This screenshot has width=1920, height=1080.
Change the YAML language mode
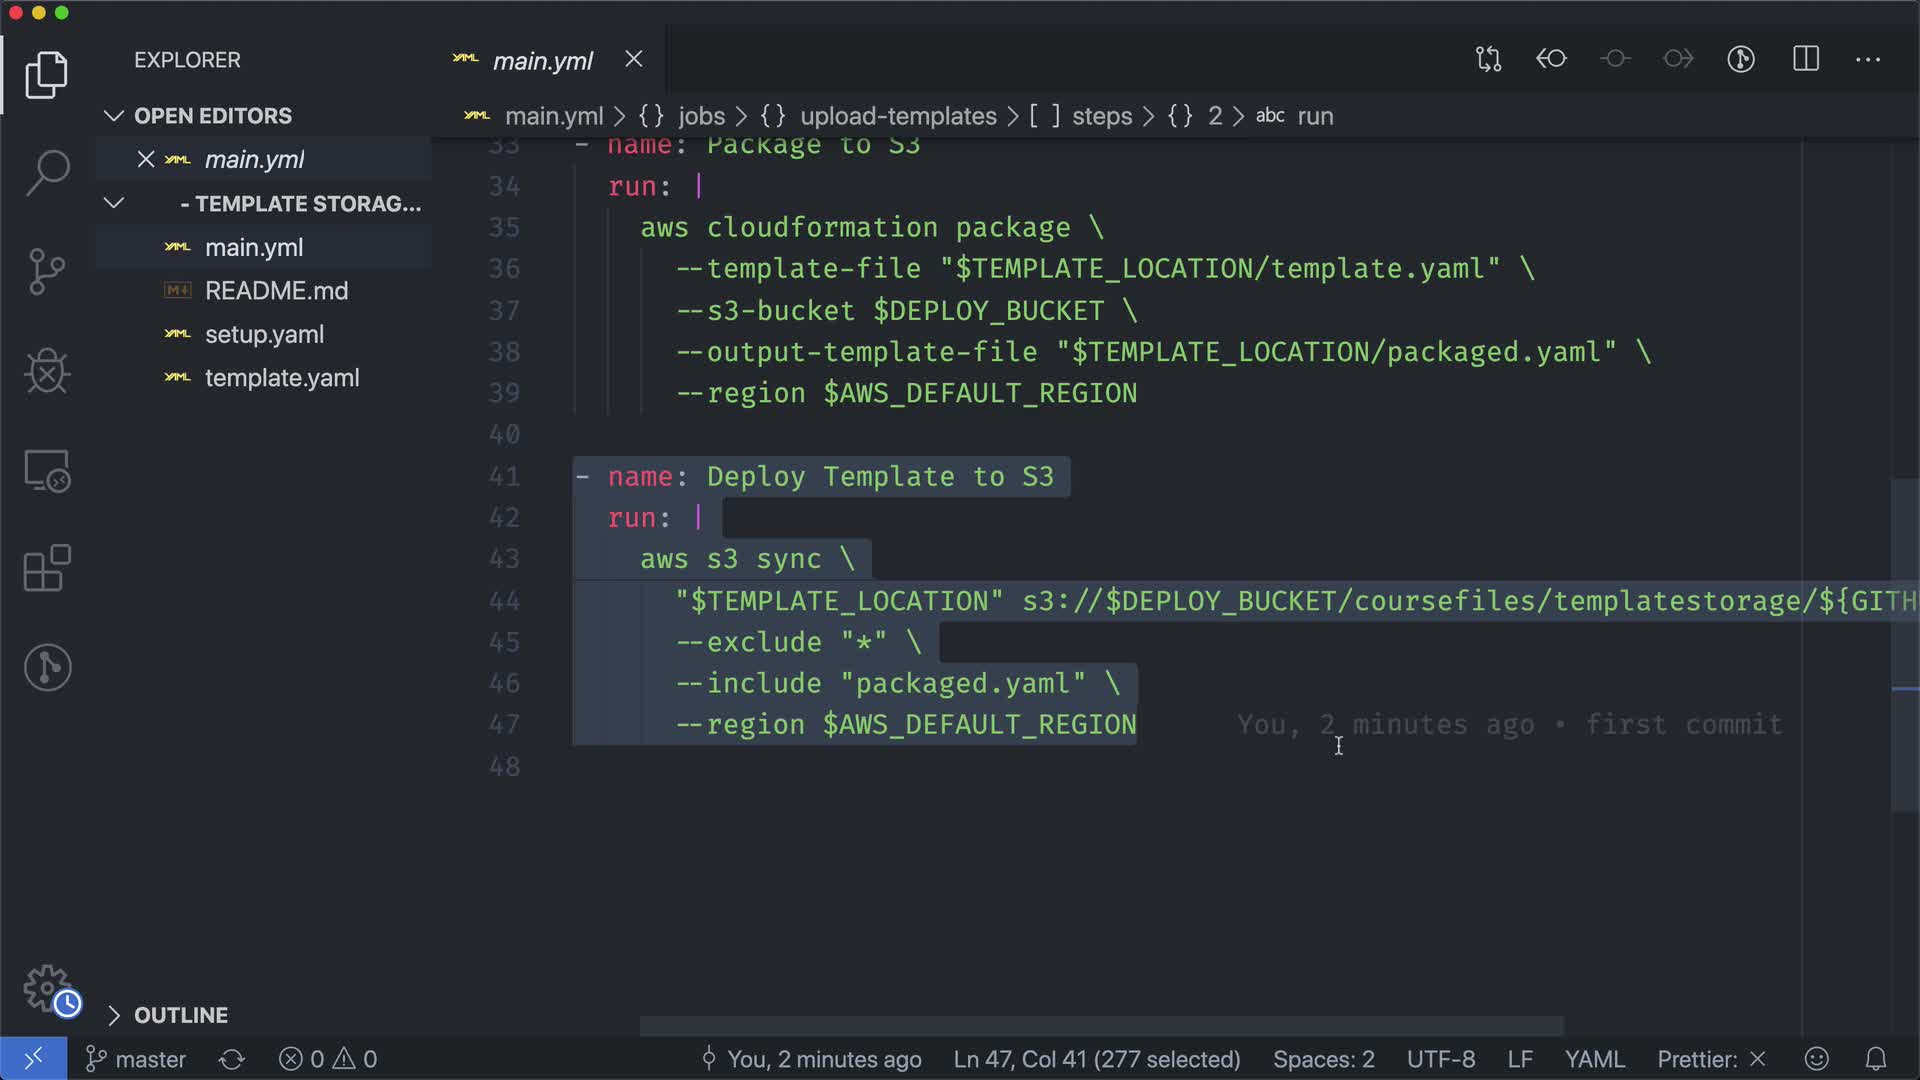click(1594, 1059)
